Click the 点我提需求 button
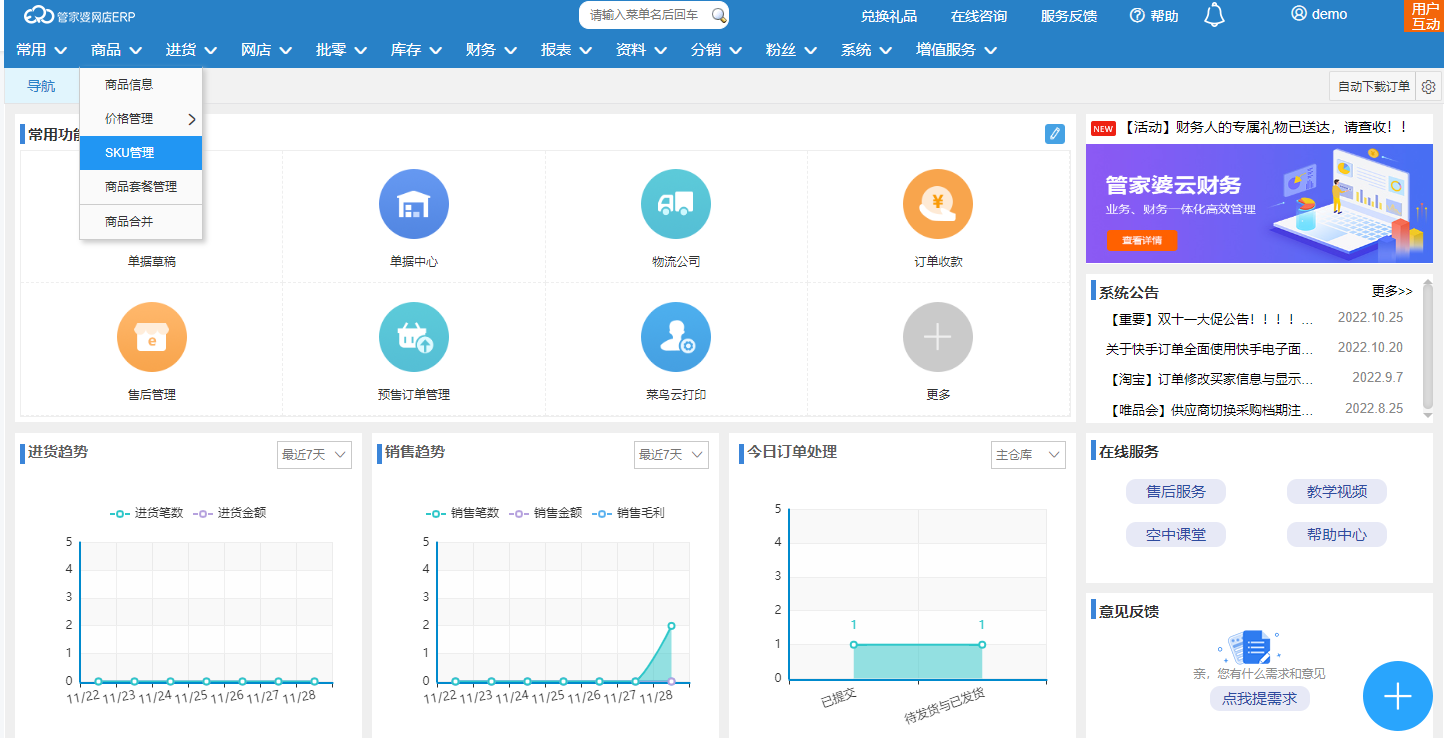Image resolution: width=1444 pixels, height=738 pixels. click(x=1259, y=699)
